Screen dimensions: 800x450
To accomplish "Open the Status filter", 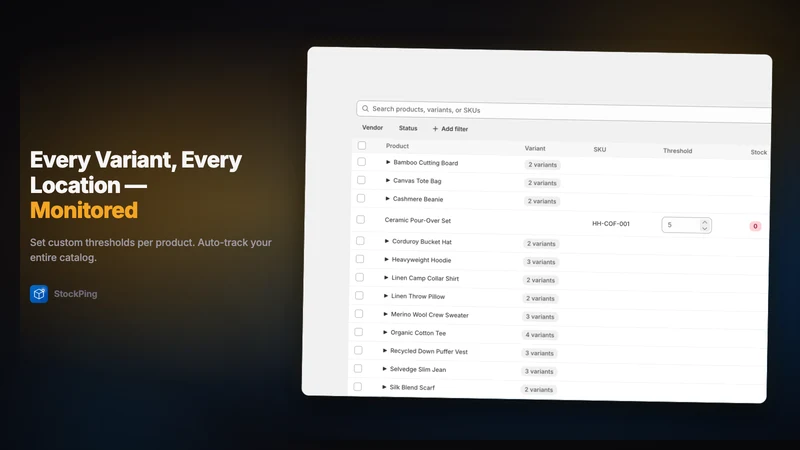I will coord(408,128).
